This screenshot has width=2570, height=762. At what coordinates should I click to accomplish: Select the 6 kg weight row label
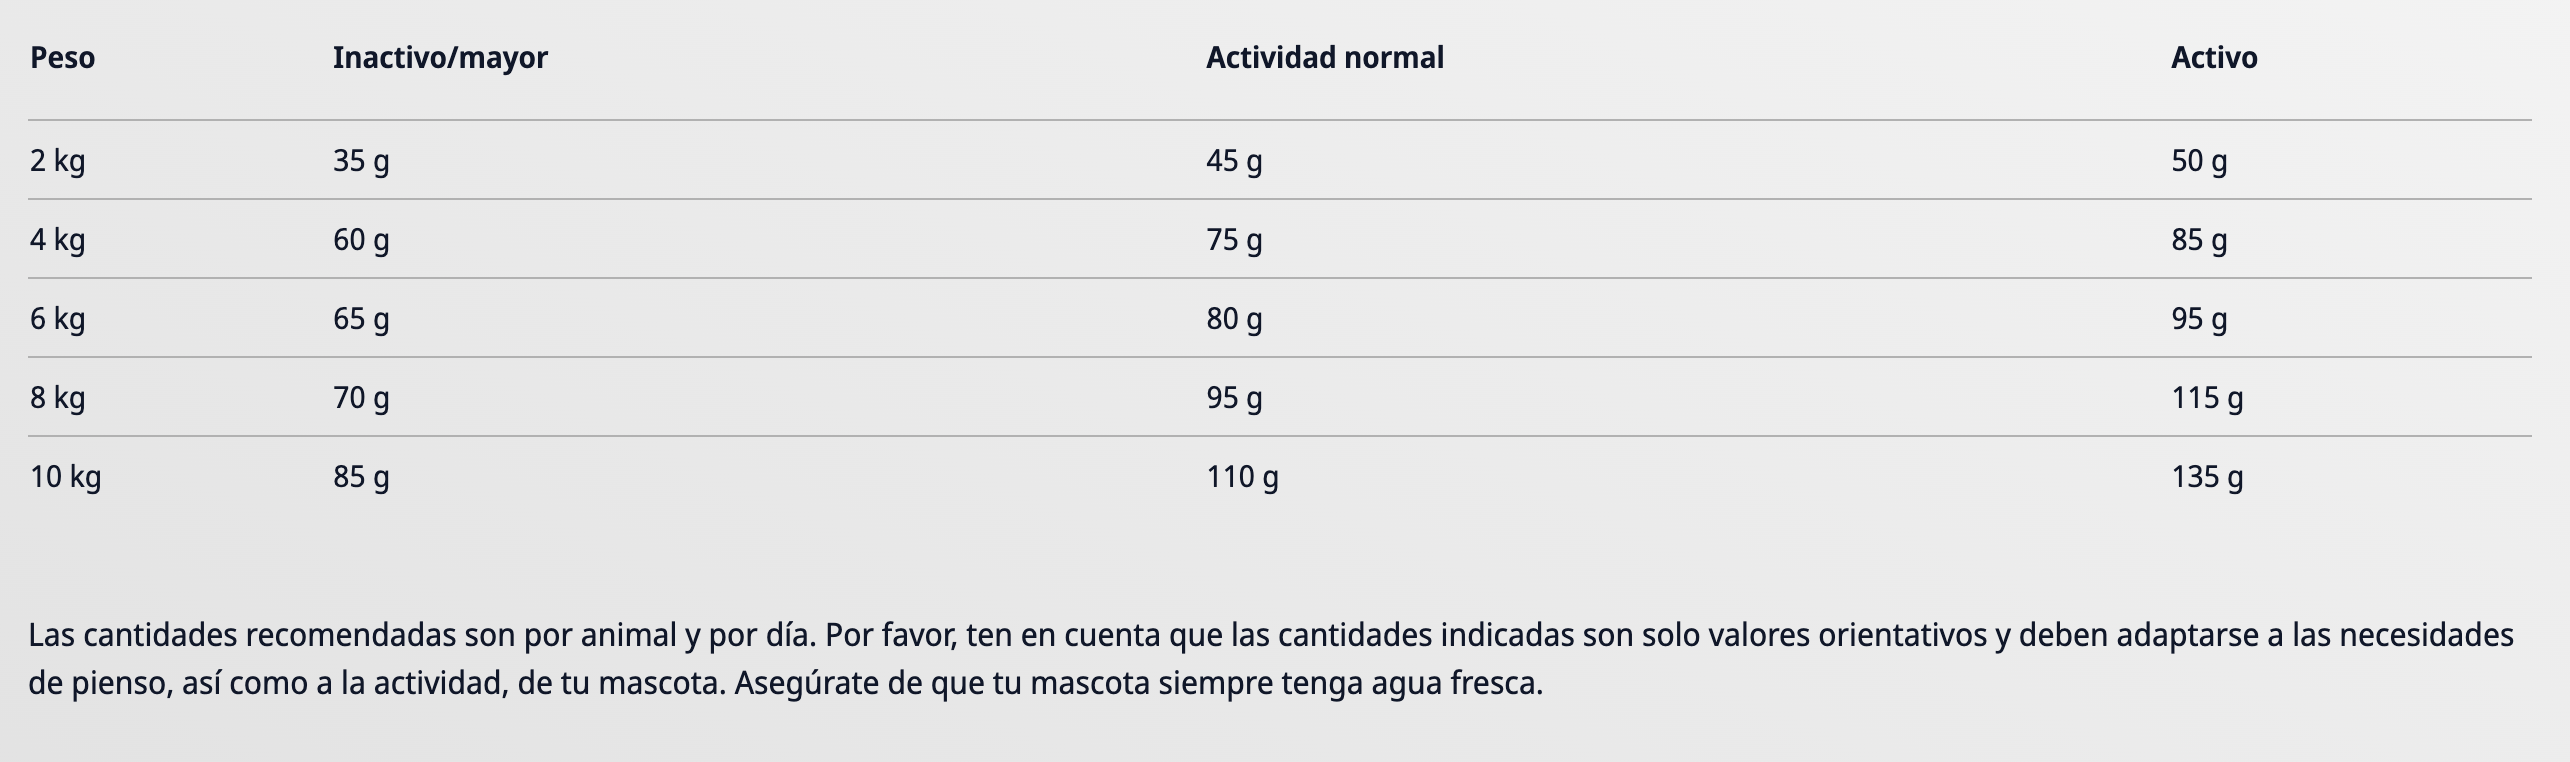pyautogui.click(x=57, y=319)
